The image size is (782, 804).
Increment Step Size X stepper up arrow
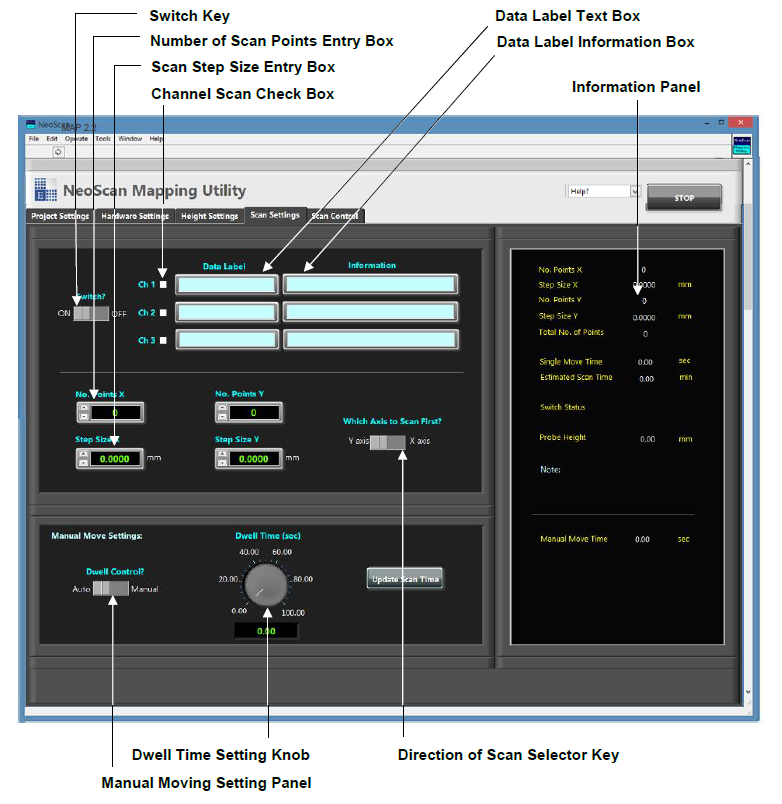(83, 454)
